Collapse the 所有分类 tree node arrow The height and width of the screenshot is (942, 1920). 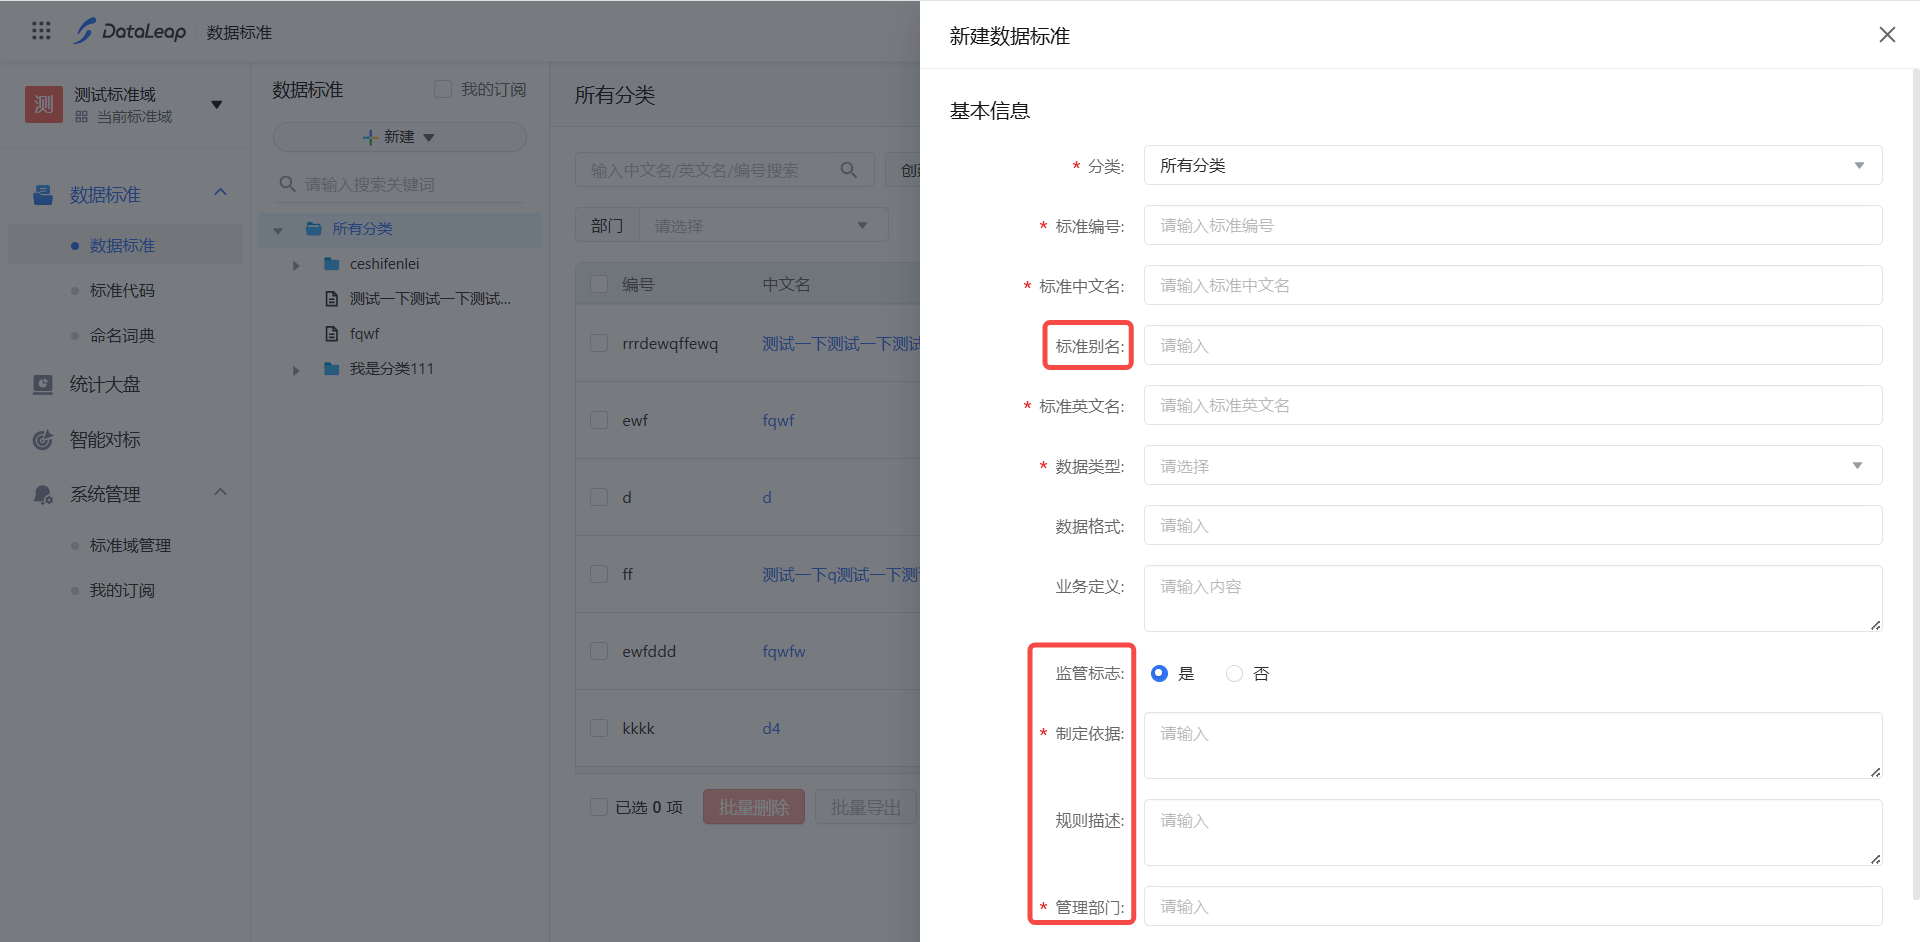[x=278, y=230]
